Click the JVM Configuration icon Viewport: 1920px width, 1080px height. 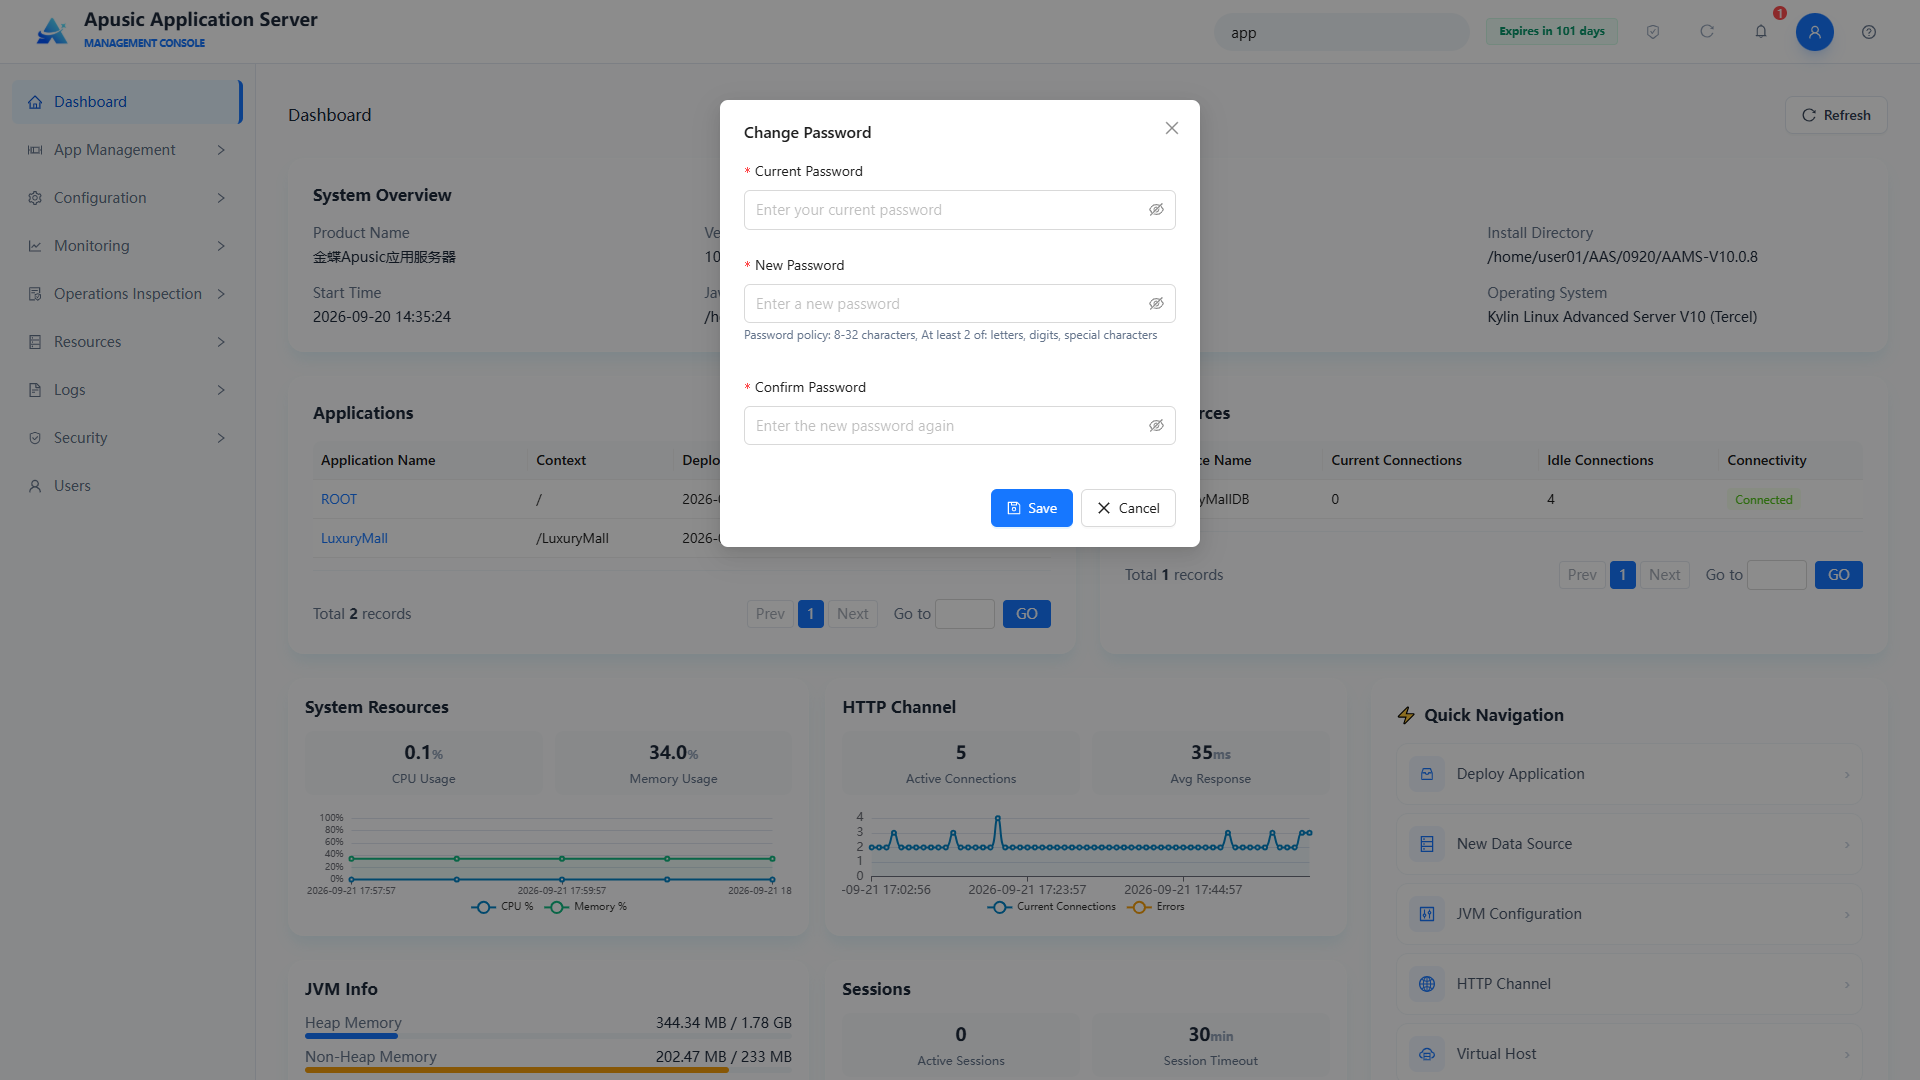pos(1427,914)
